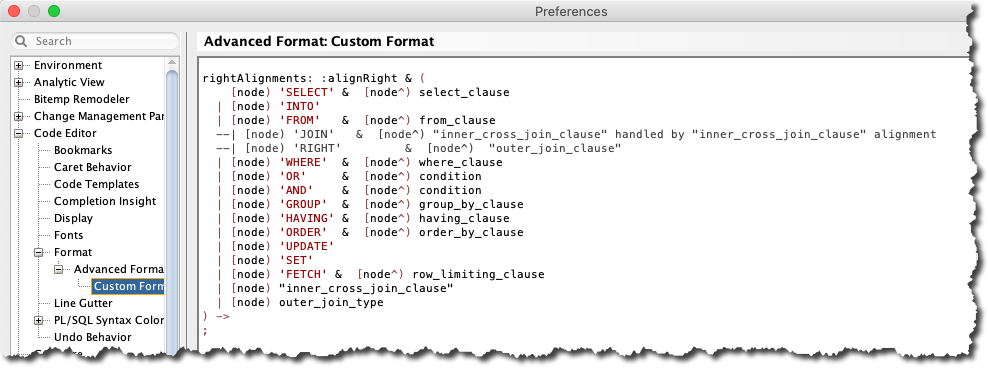Click into the preferences Search field
Image resolution: width=988 pixels, height=368 pixels.
[96, 41]
